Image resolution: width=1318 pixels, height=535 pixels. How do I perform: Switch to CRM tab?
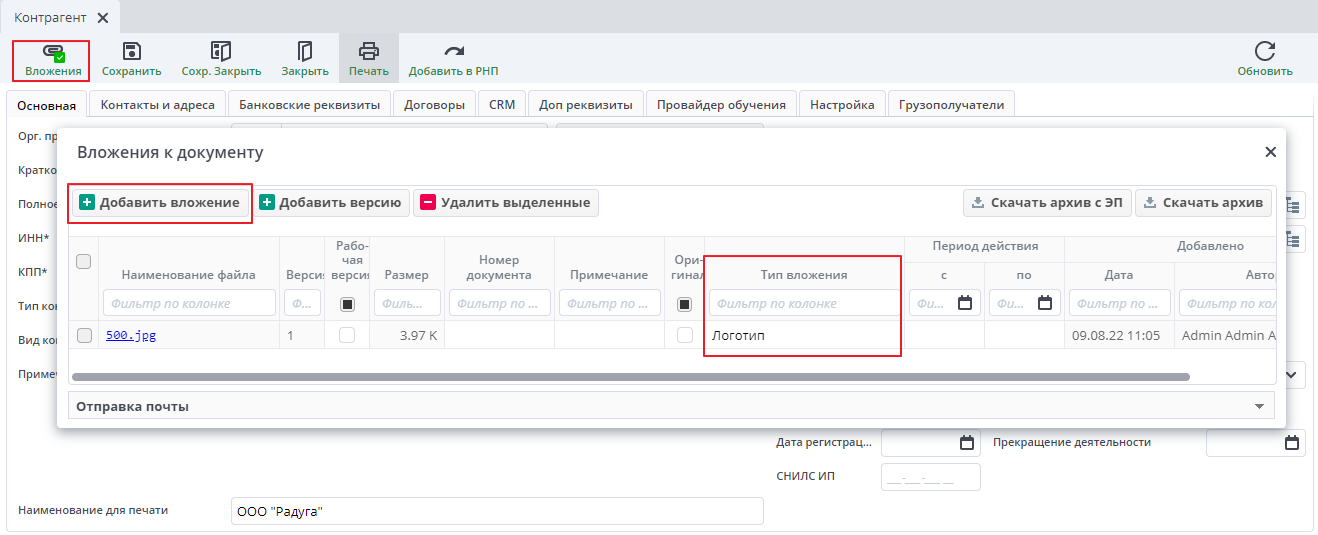pos(502,104)
